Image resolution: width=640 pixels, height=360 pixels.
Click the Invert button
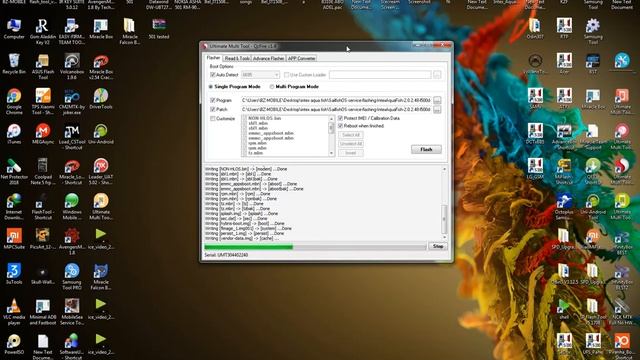pos(351,153)
